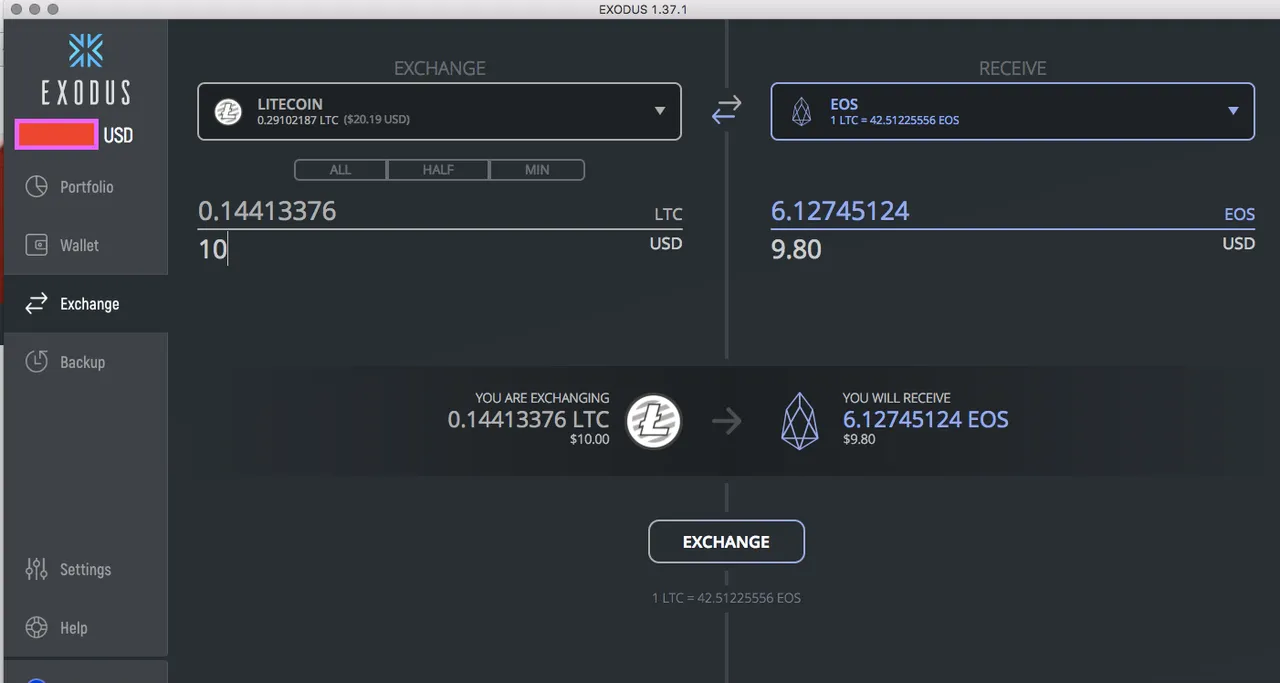Click the Wallet icon in sidebar
1280x683 pixels.
click(36, 245)
